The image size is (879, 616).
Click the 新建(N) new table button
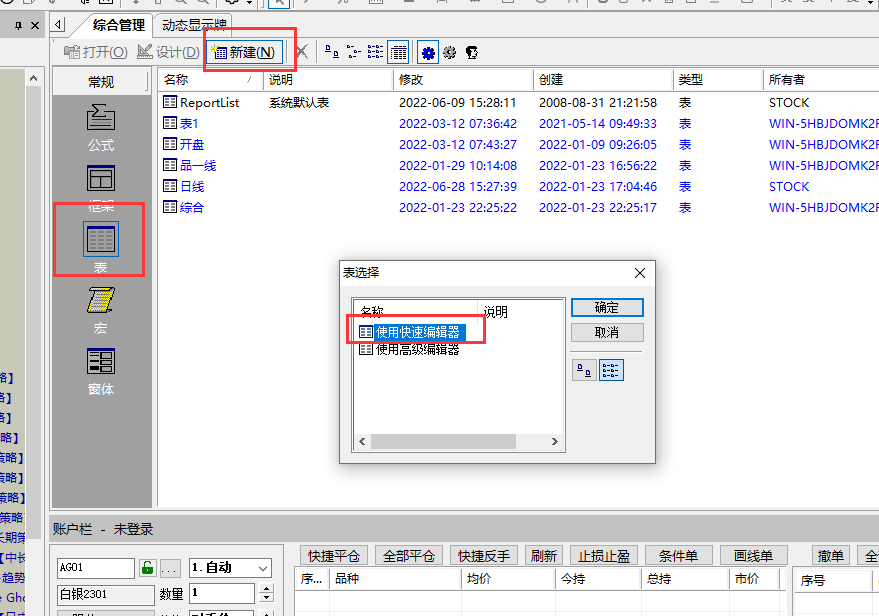245,53
